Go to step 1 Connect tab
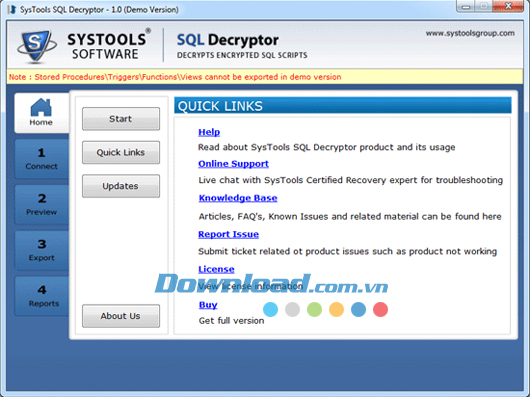This screenshot has width=530, height=397. [x=41, y=159]
